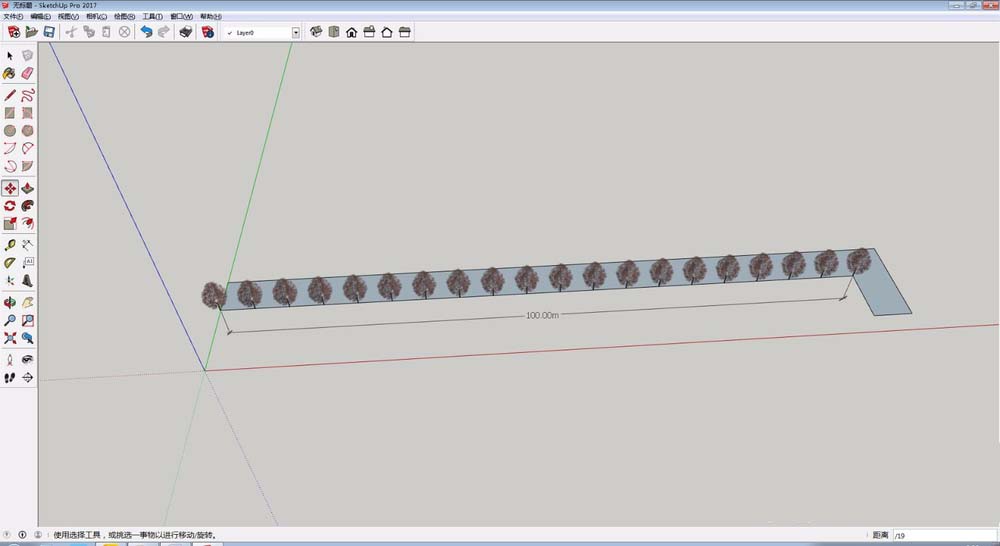Select the Eraser tool
Viewport: 1000px width, 546px height.
[27, 73]
